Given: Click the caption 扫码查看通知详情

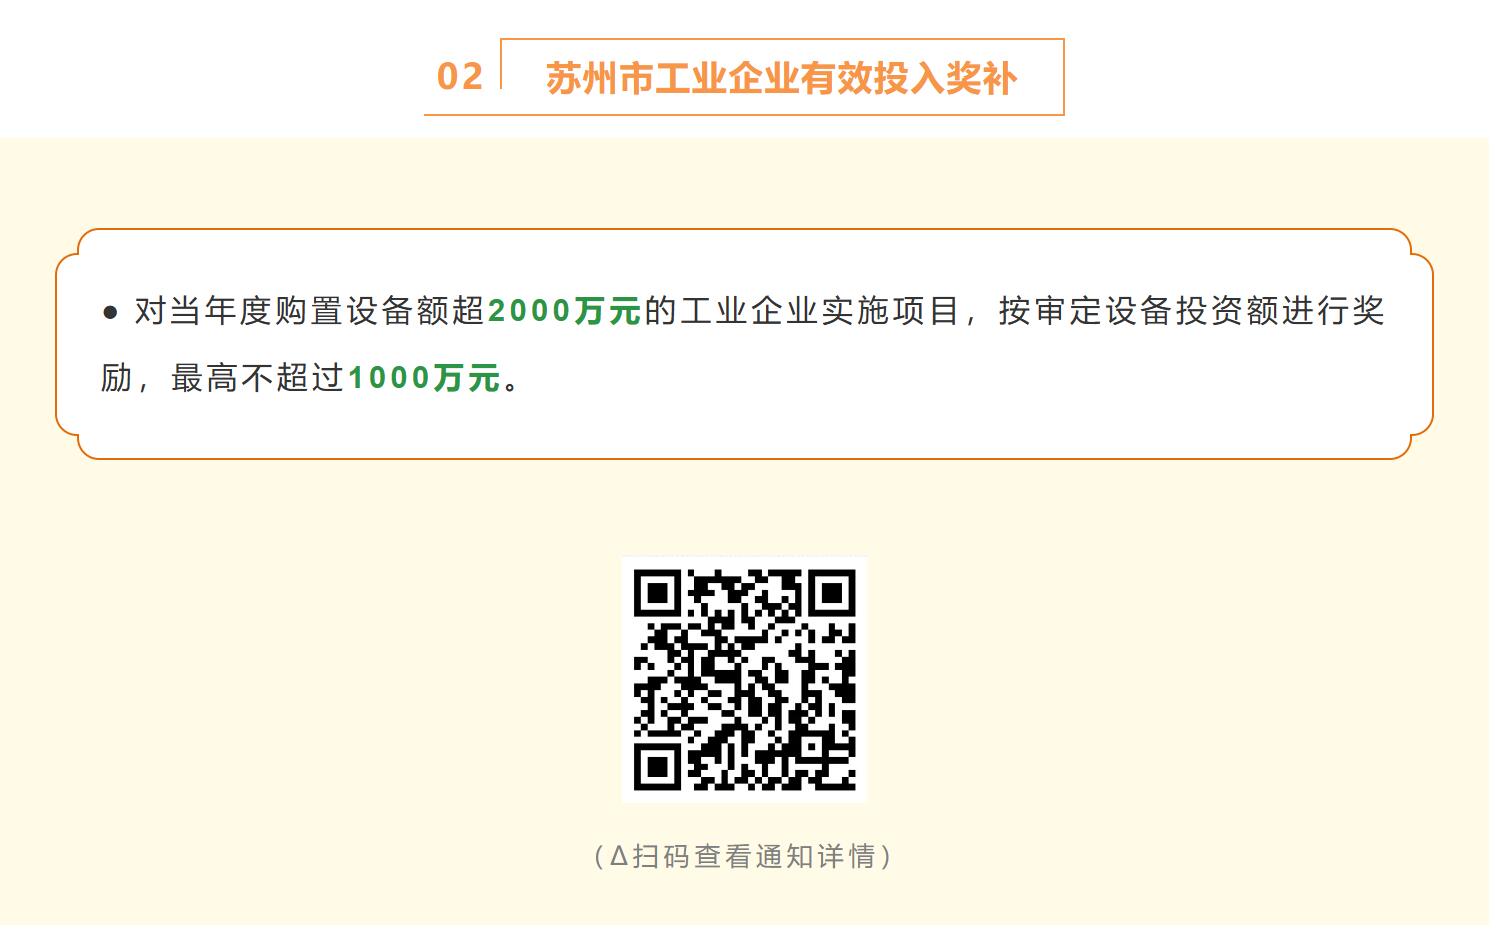Looking at the screenshot, I should click(754, 857).
